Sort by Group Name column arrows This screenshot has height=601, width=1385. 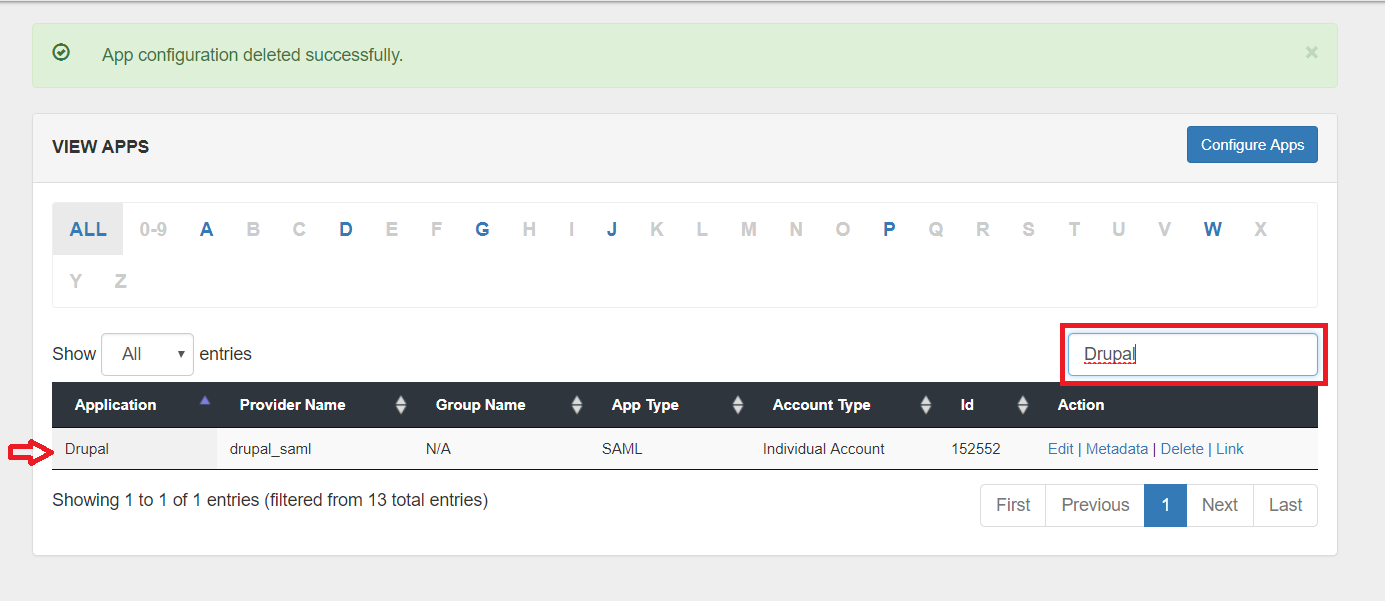coord(577,405)
